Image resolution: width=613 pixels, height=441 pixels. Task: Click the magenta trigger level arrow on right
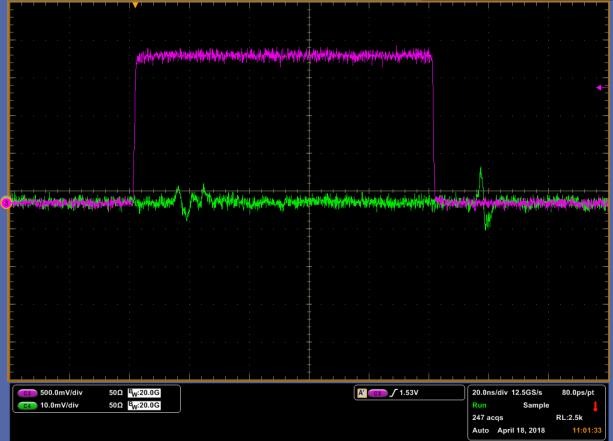[x=601, y=88]
